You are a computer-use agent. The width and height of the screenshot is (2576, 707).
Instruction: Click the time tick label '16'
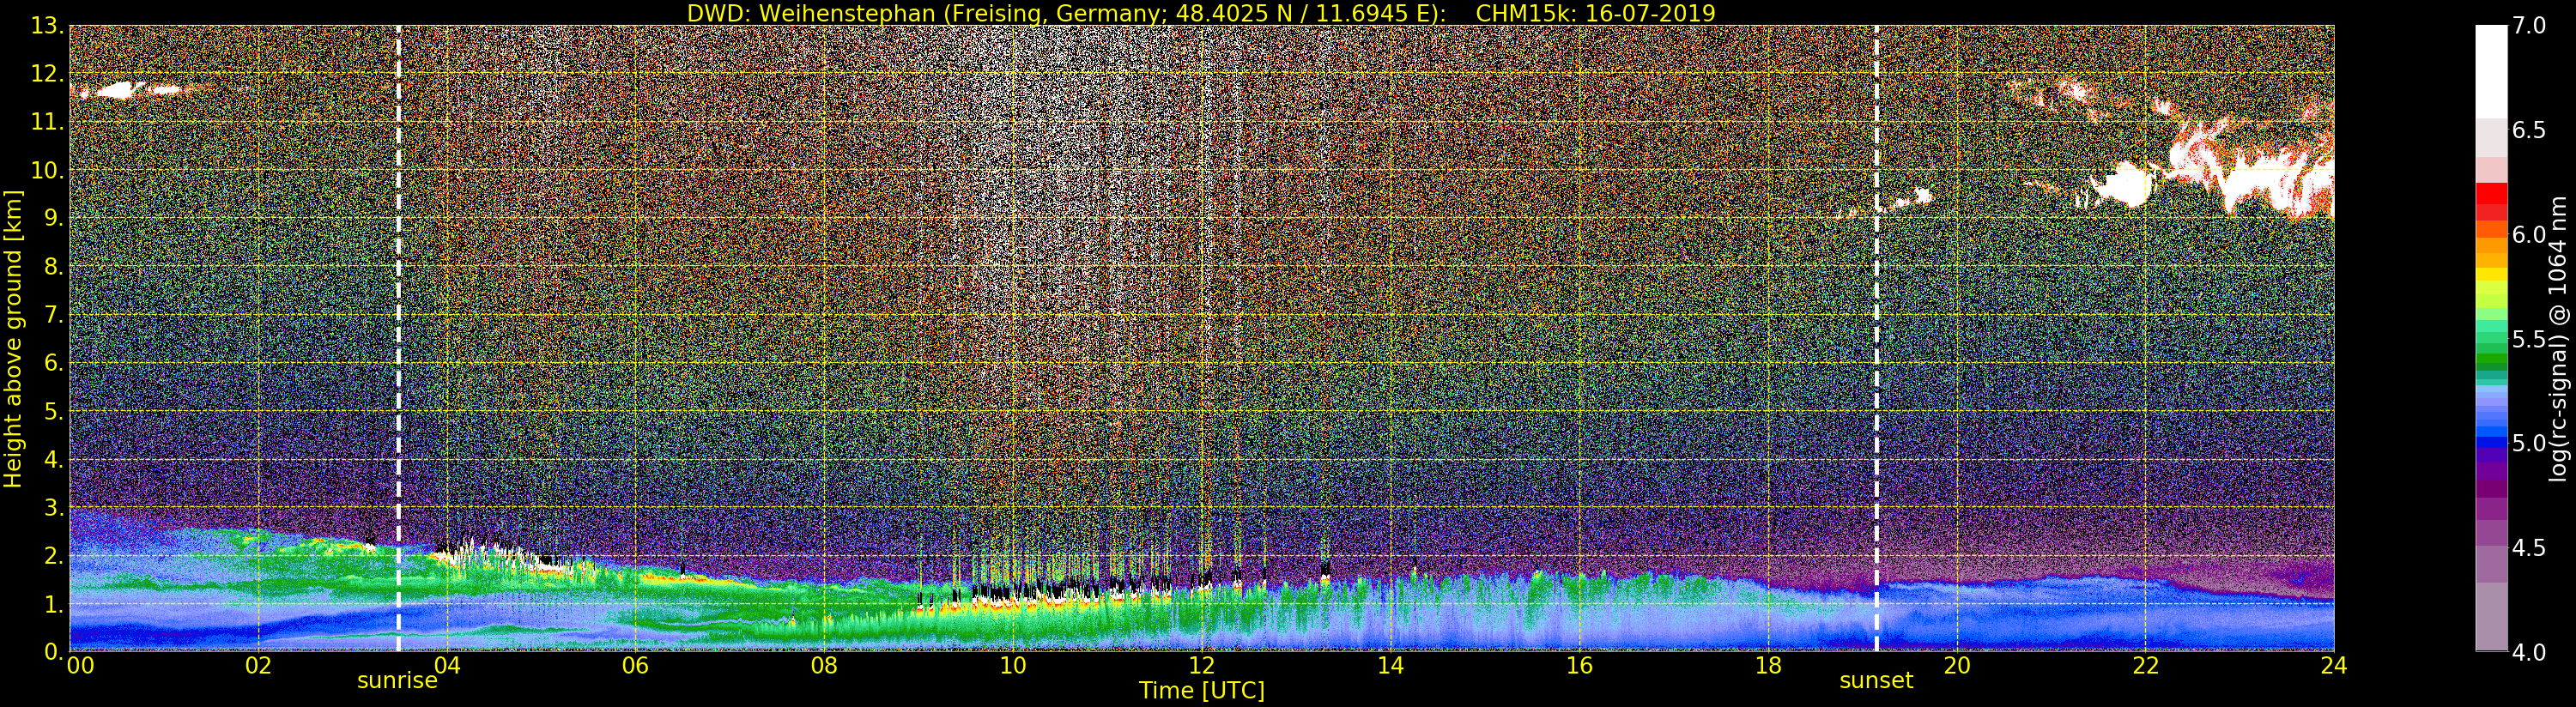pyautogui.click(x=1579, y=665)
